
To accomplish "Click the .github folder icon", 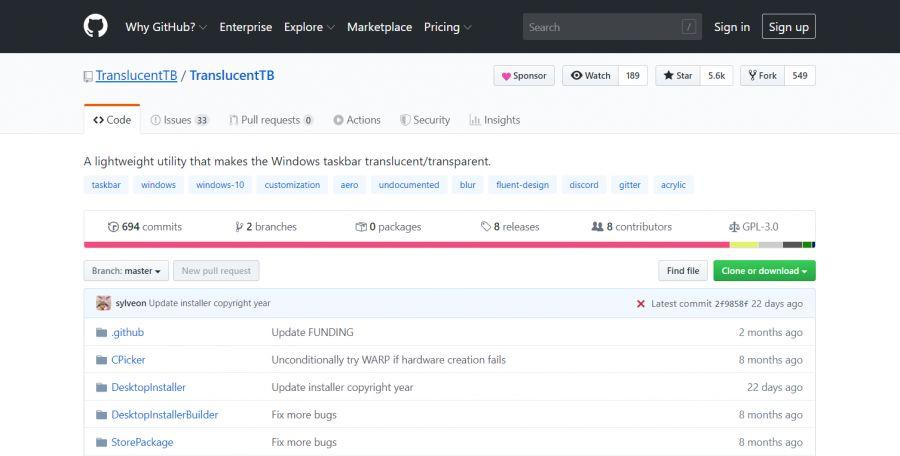I will (101, 332).
